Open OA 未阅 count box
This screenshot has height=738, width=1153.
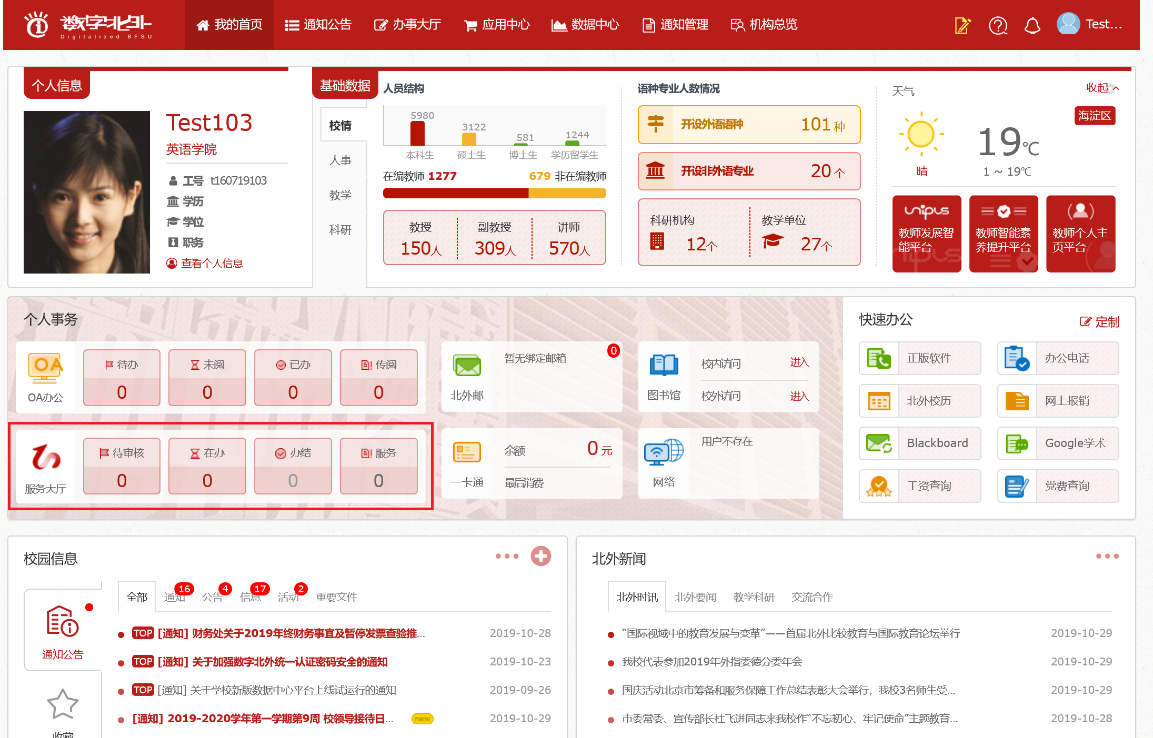click(x=207, y=378)
